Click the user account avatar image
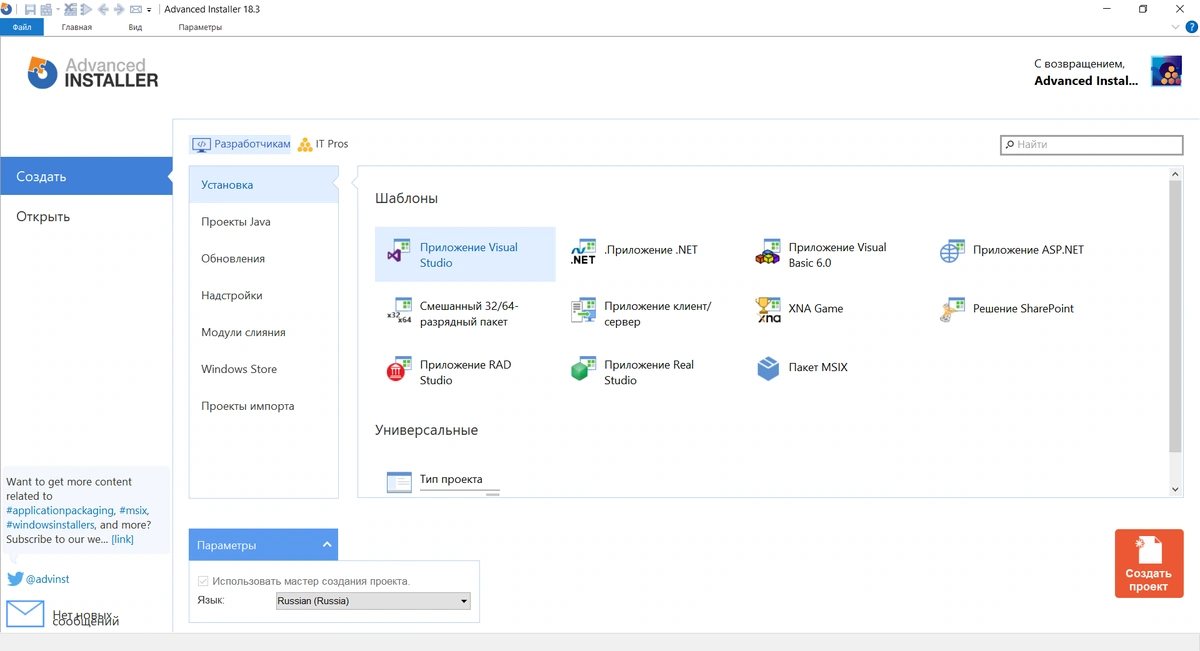The width and height of the screenshot is (1200, 651). pos(1166,71)
